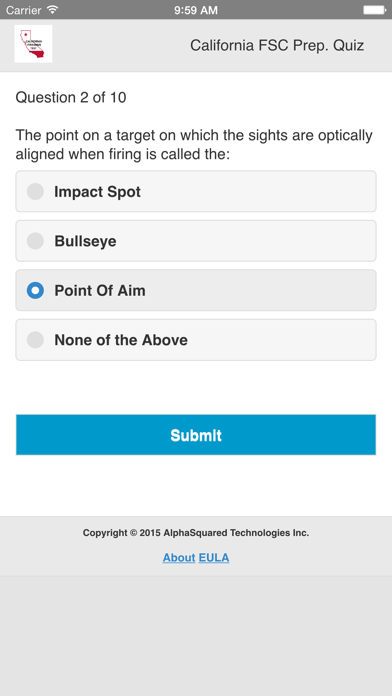
Task: Submit the quiz answer
Action: click(x=196, y=435)
